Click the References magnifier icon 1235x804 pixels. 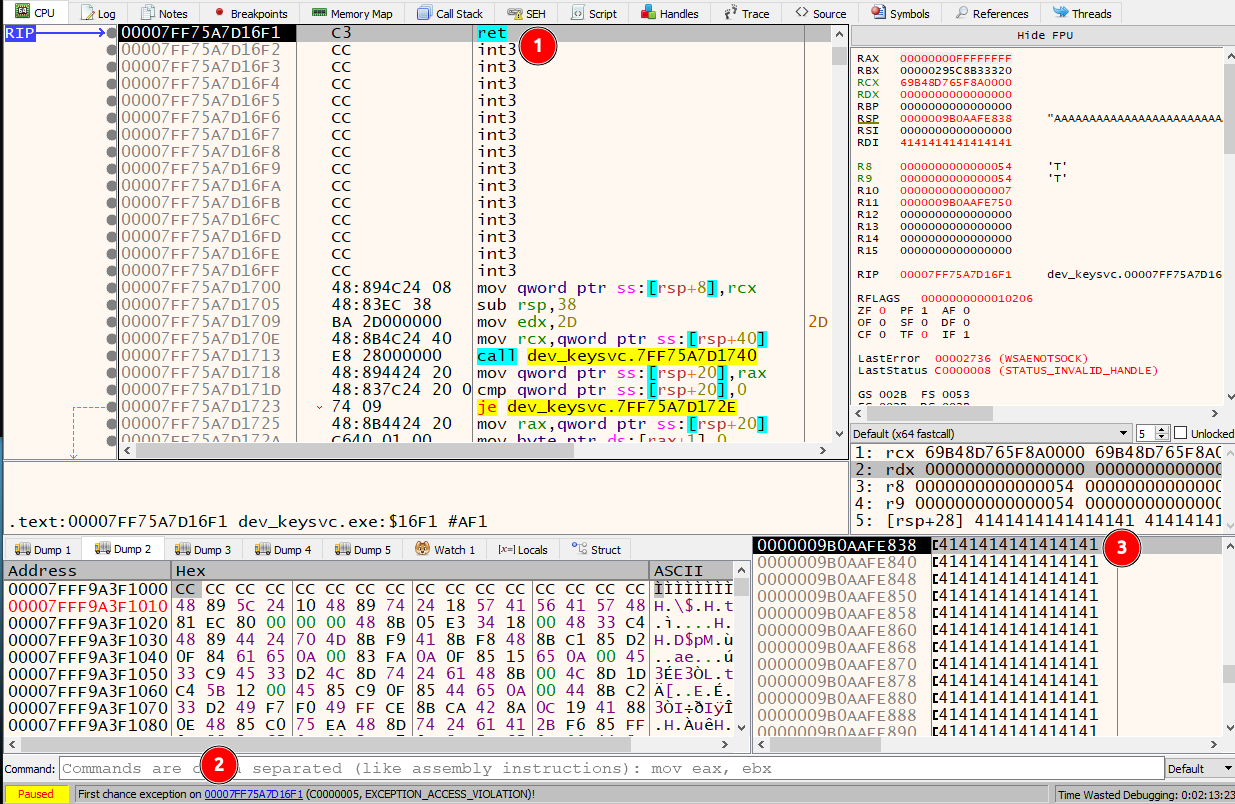[x=961, y=13]
